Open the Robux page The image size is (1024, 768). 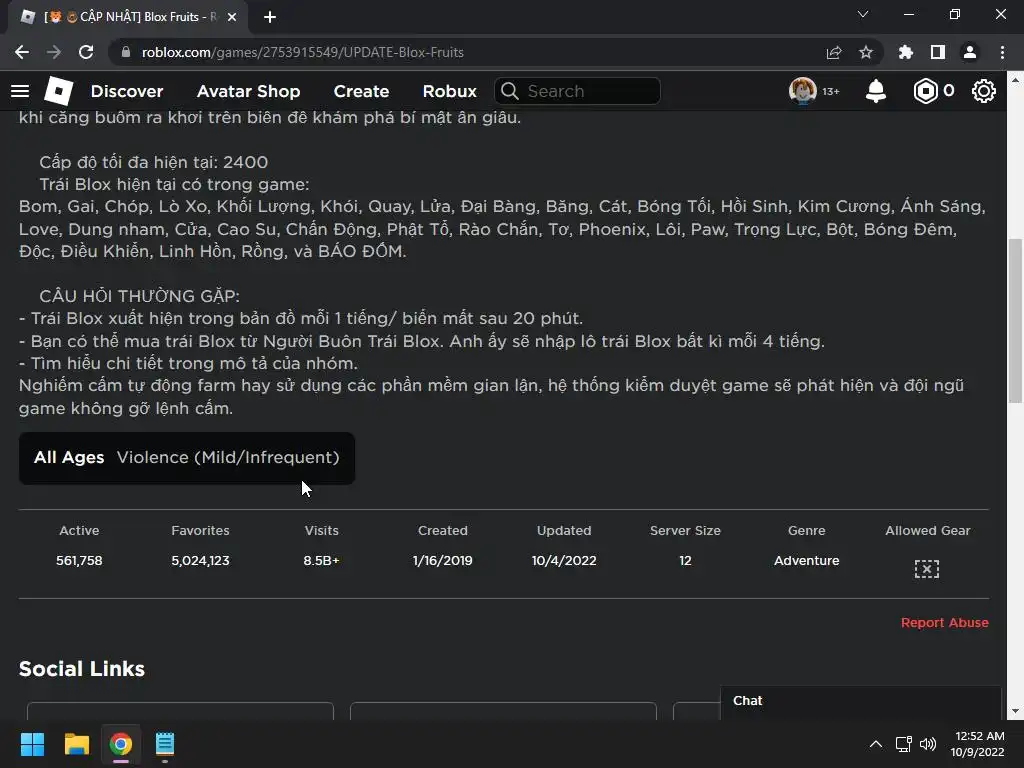[x=449, y=91]
